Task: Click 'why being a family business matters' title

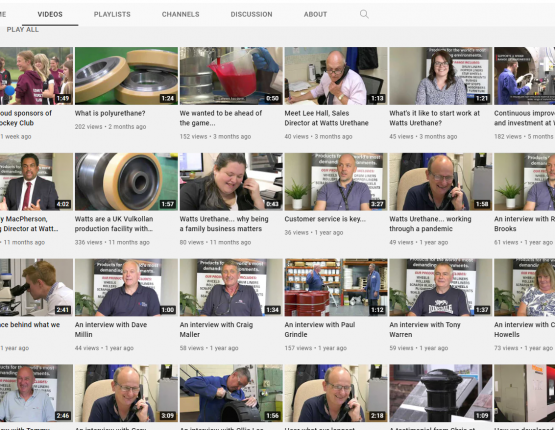Action: 224,224
